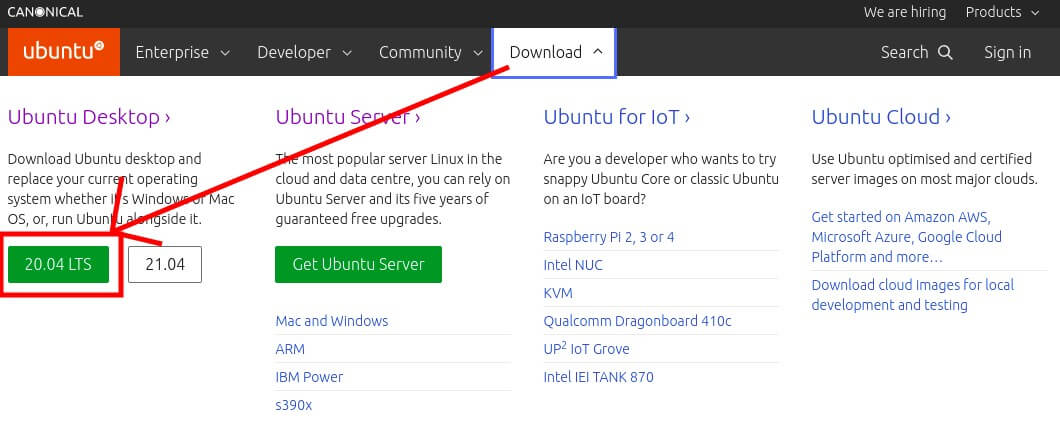Open the Mac and Windows link

pos(332,320)
